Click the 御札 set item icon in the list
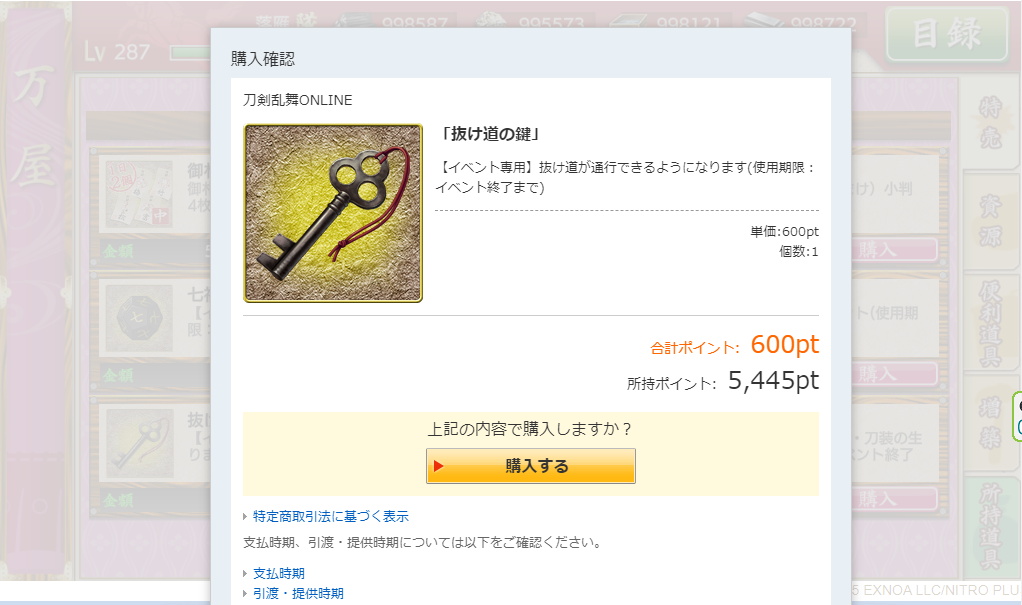This screenshot has height=605, width=1022. [139, 194]
